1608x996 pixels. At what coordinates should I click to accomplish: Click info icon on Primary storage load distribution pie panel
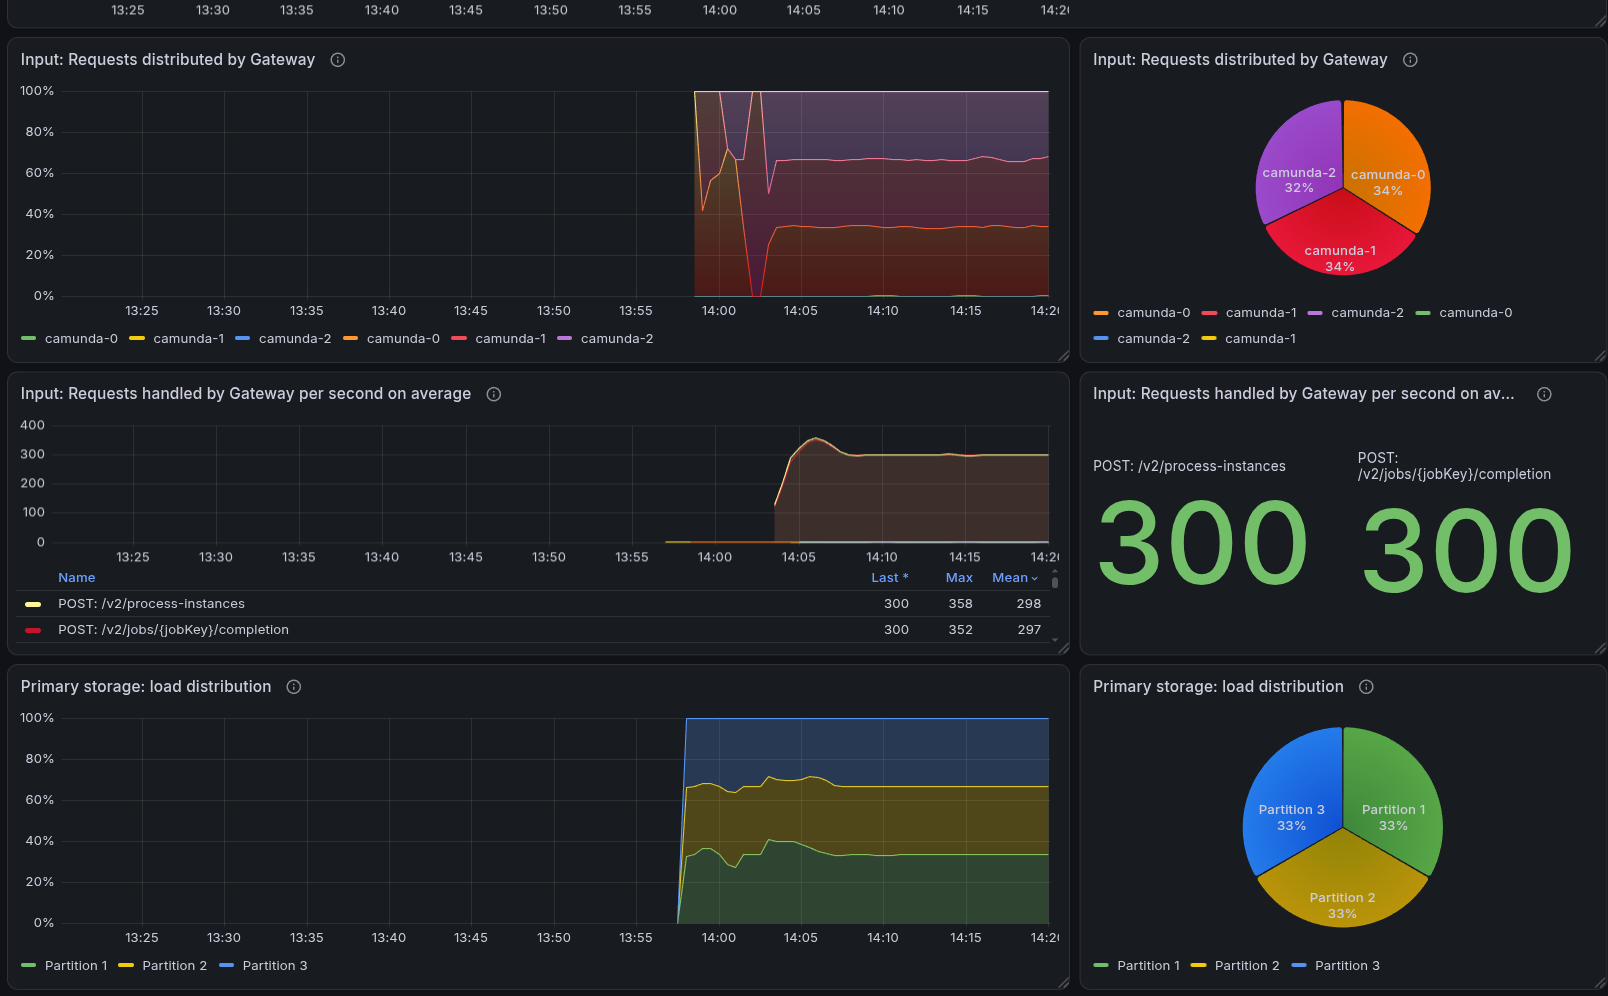[x=1366, y=687]
